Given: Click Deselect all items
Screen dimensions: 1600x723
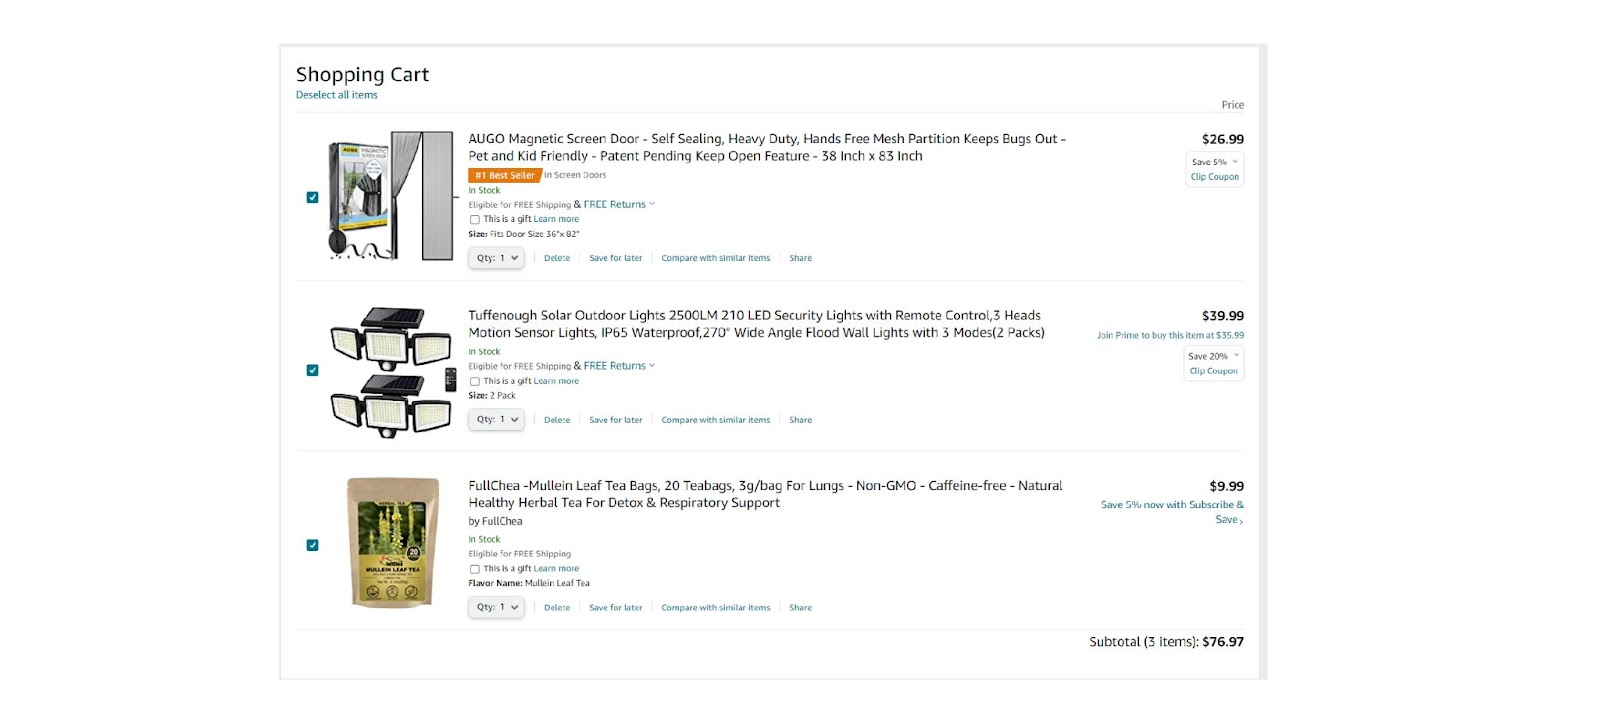Looking at the screenshot, I should (x=337, y=95).
